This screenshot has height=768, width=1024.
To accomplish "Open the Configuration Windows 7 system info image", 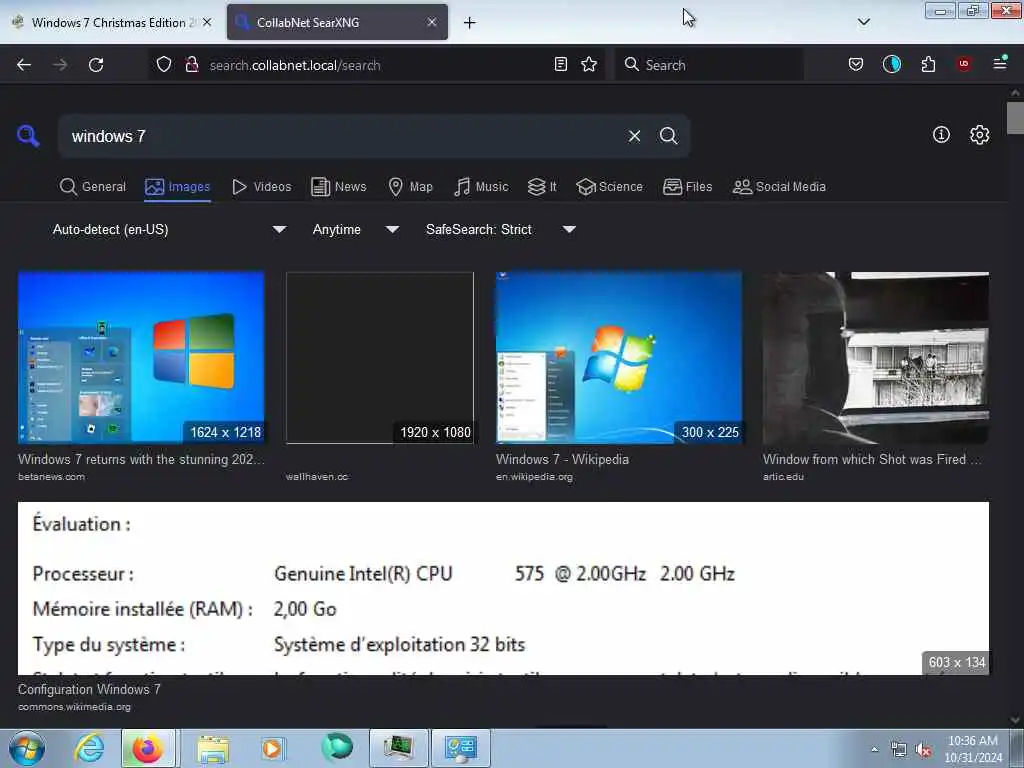I will 503,588.
